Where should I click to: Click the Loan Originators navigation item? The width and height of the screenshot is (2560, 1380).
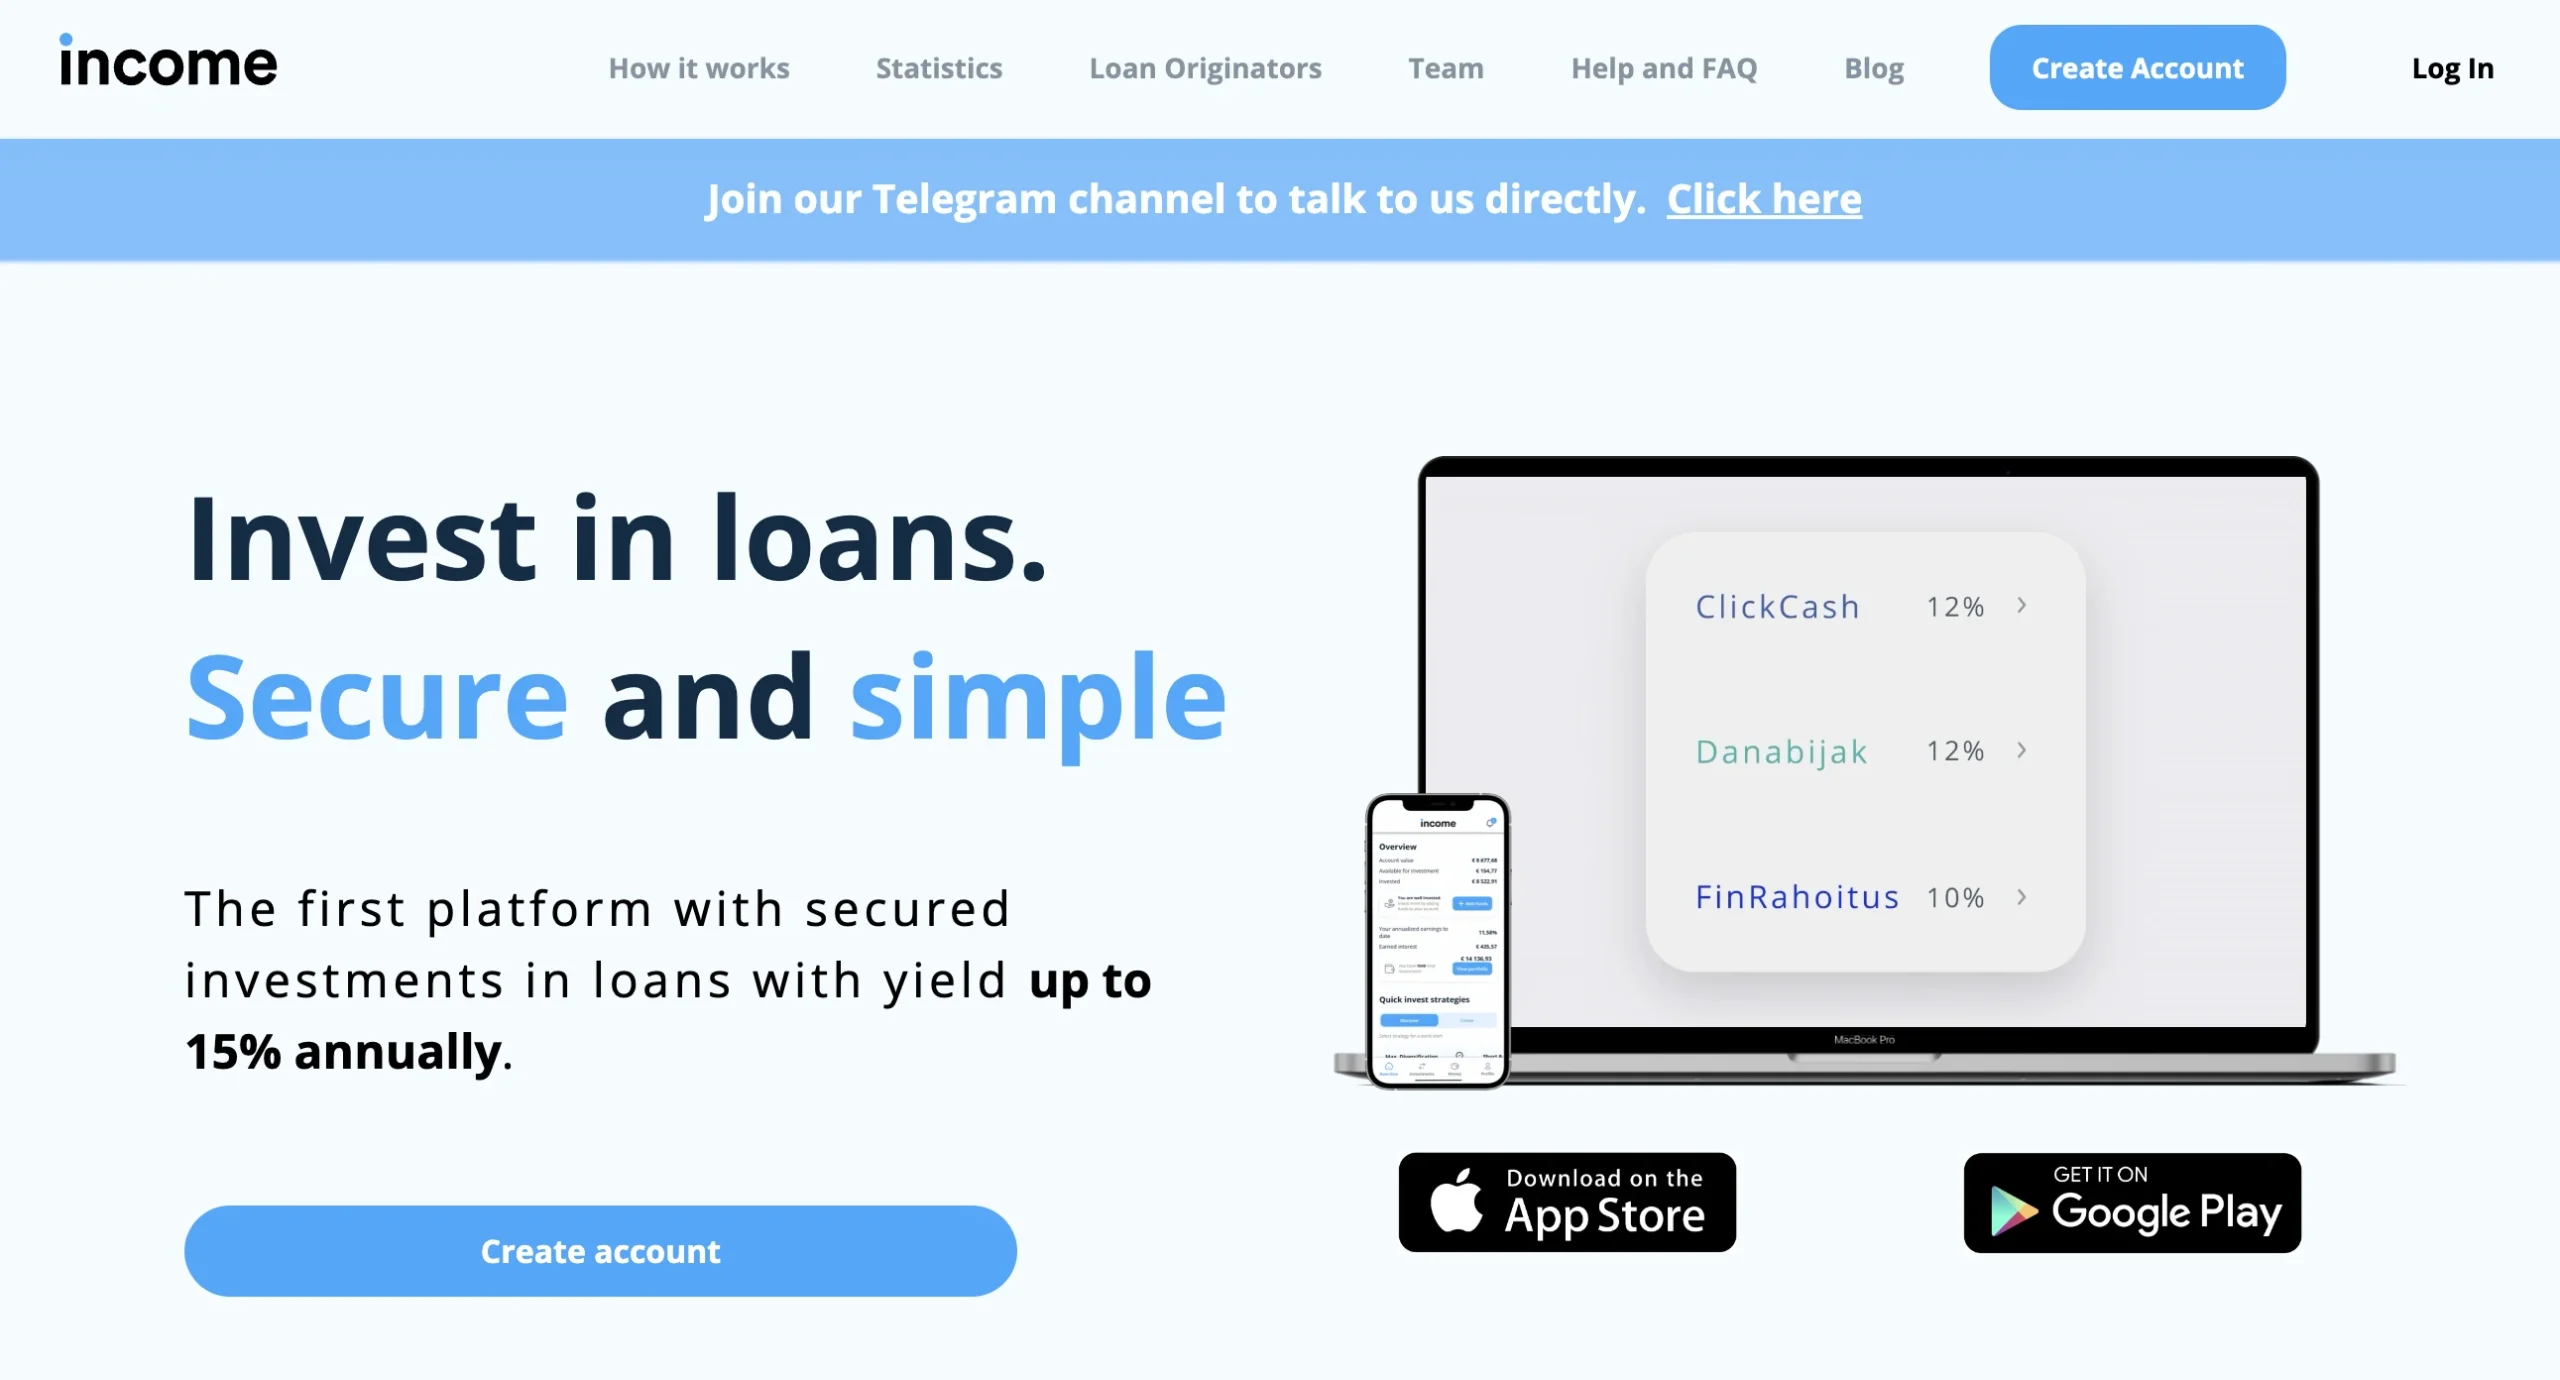[1204, 68]
